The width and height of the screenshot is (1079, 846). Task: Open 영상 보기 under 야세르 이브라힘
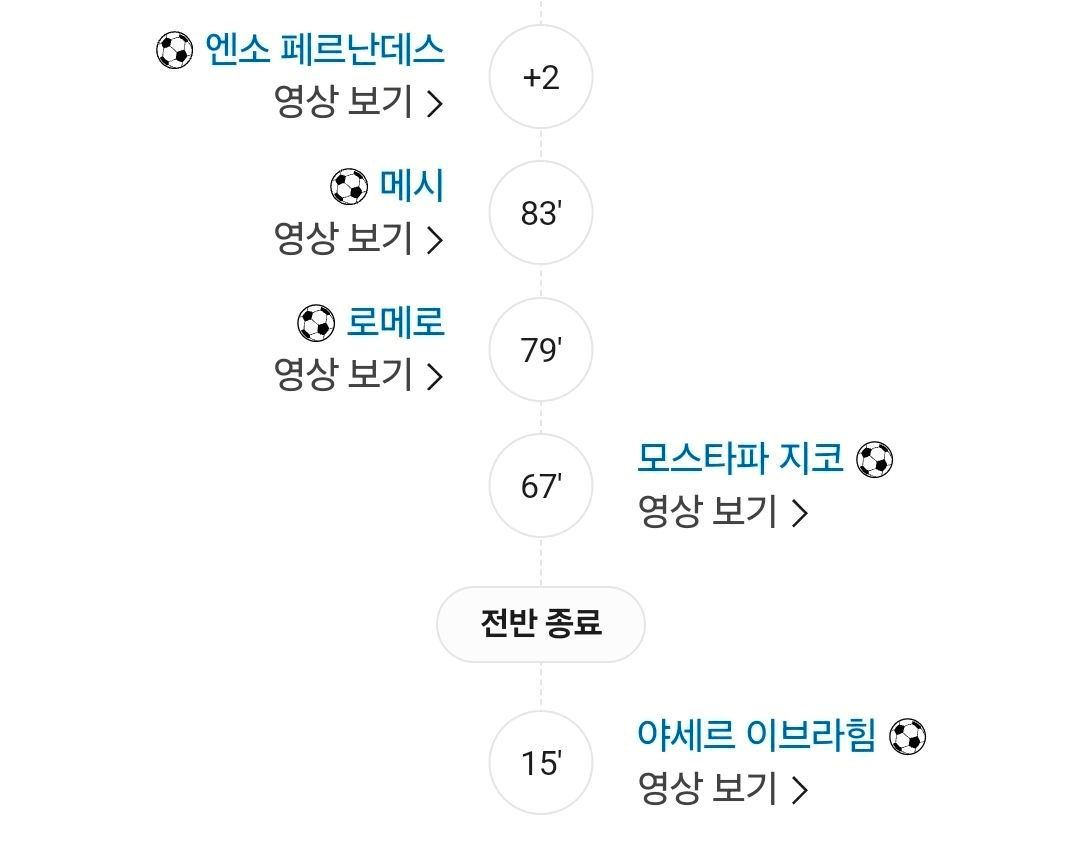tap(723, 789)
